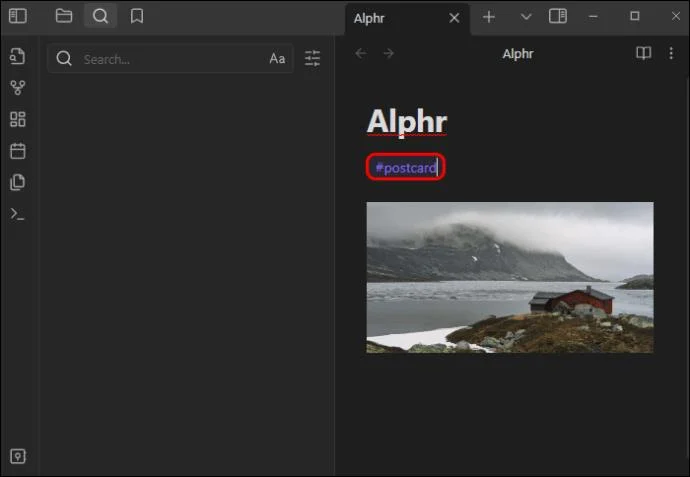Screen dimensions: 690x477
Task: Toggle the right sidebar icon
Action: point(558,16)
